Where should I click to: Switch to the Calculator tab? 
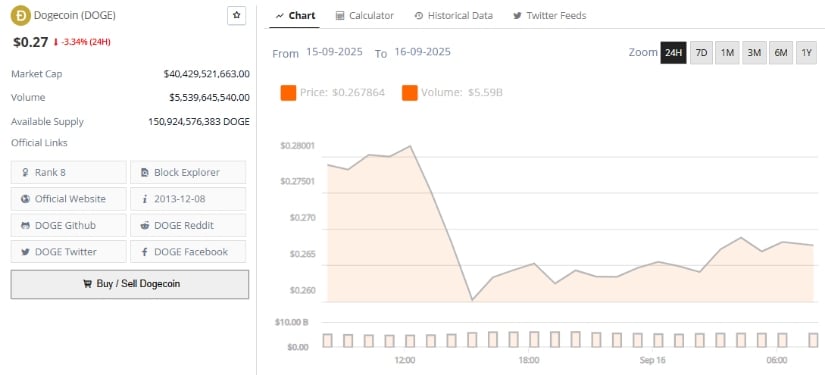pos(365,16)
